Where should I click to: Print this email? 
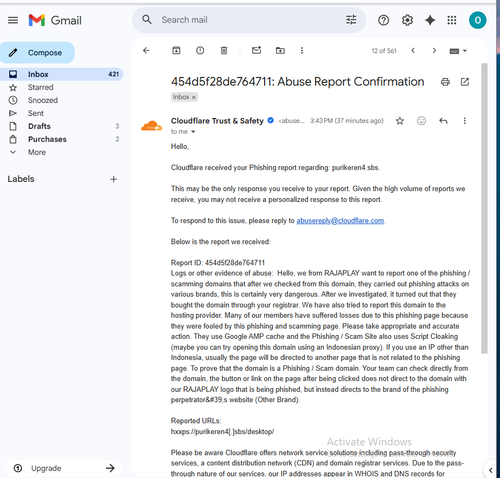(x=445, y=82)
